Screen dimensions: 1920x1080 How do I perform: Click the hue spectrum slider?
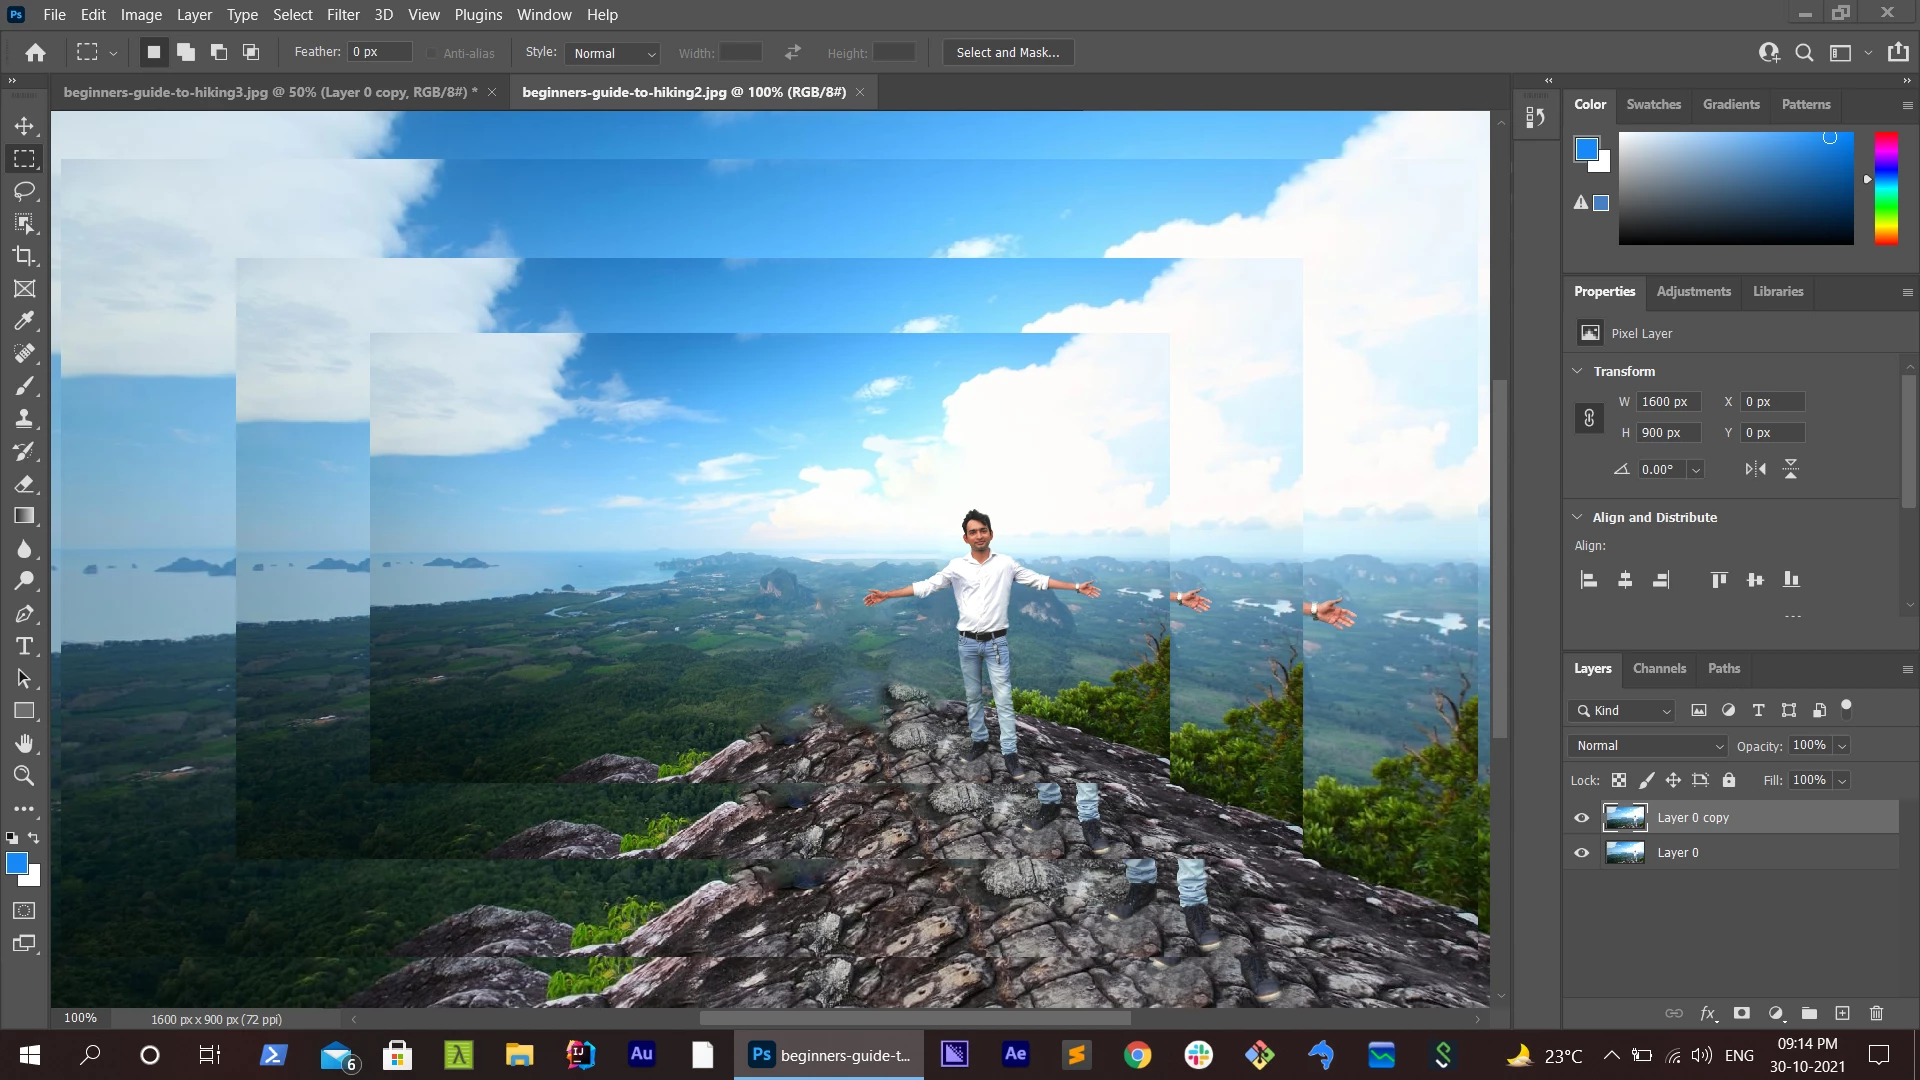[1885, 188]
